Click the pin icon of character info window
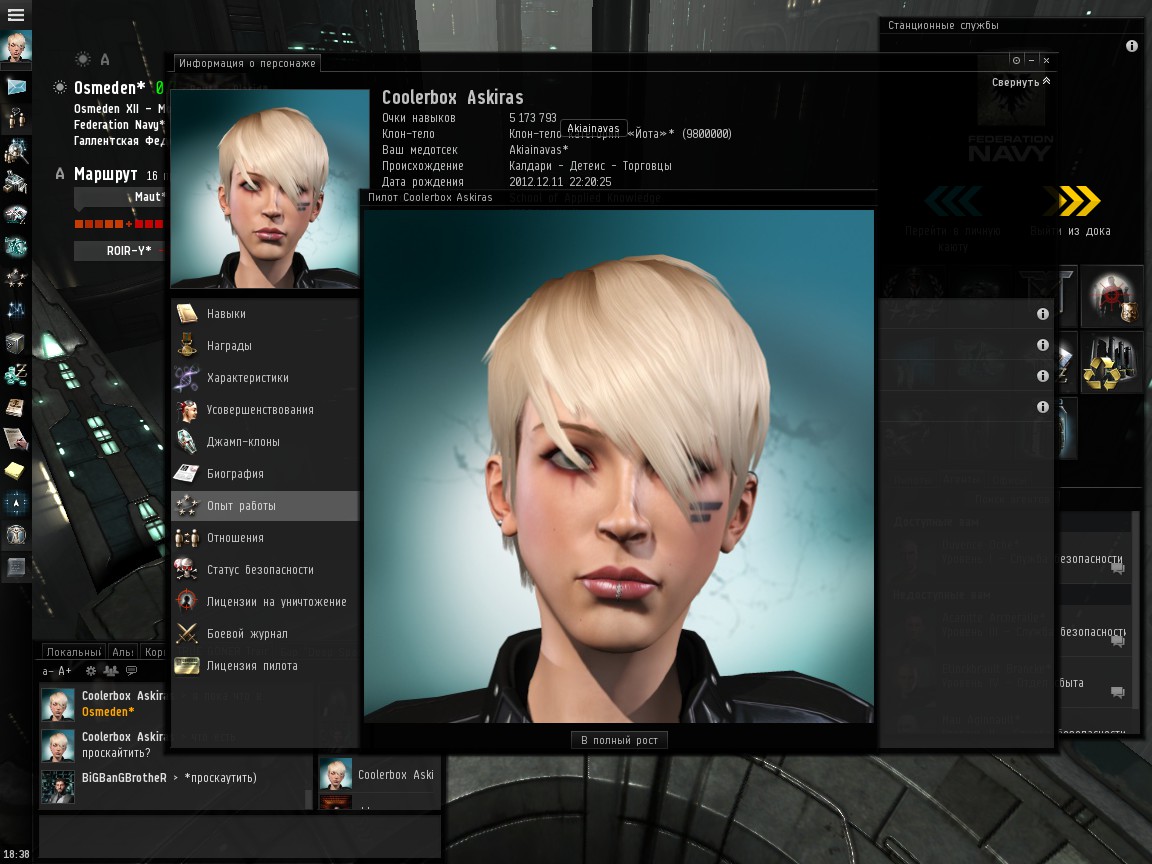1152x864 pixels. (1016, 60)
